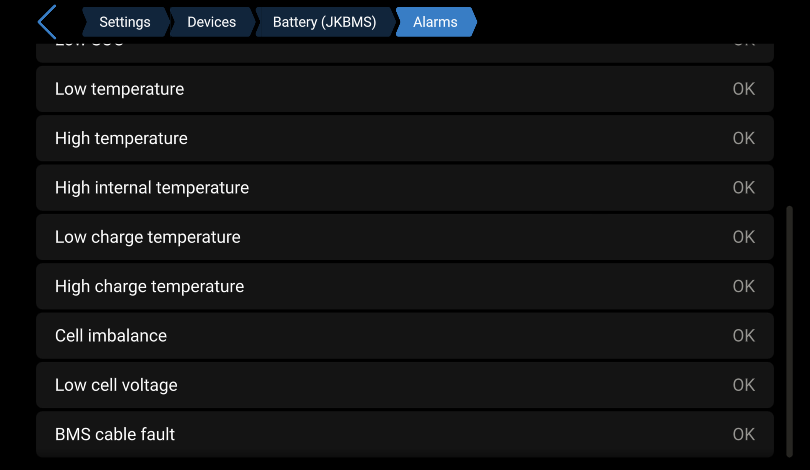Select the Alarms breadcrumb tab
Screen dimensions: 810x470
[x=435, y=22]
